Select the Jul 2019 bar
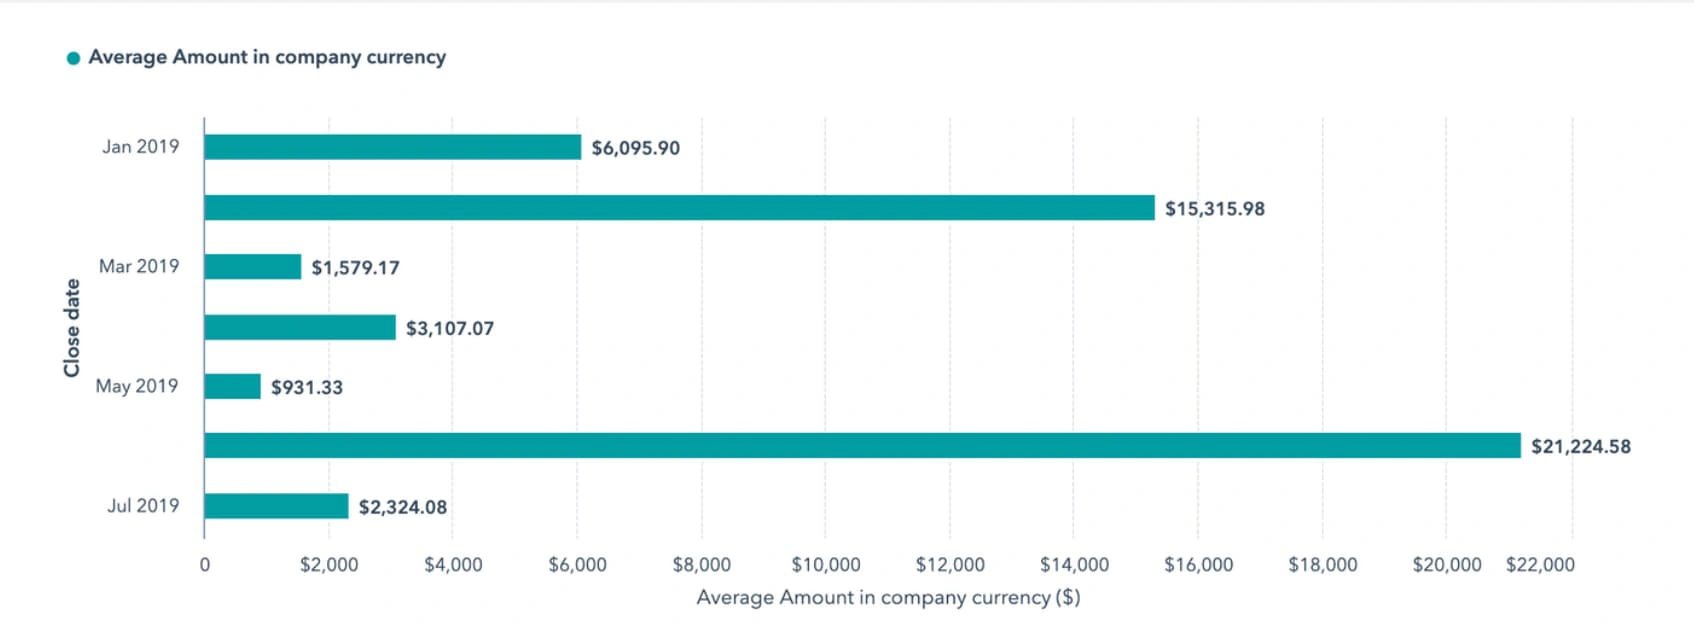This screenshot has width=1694, height=632. pos(276,506)
